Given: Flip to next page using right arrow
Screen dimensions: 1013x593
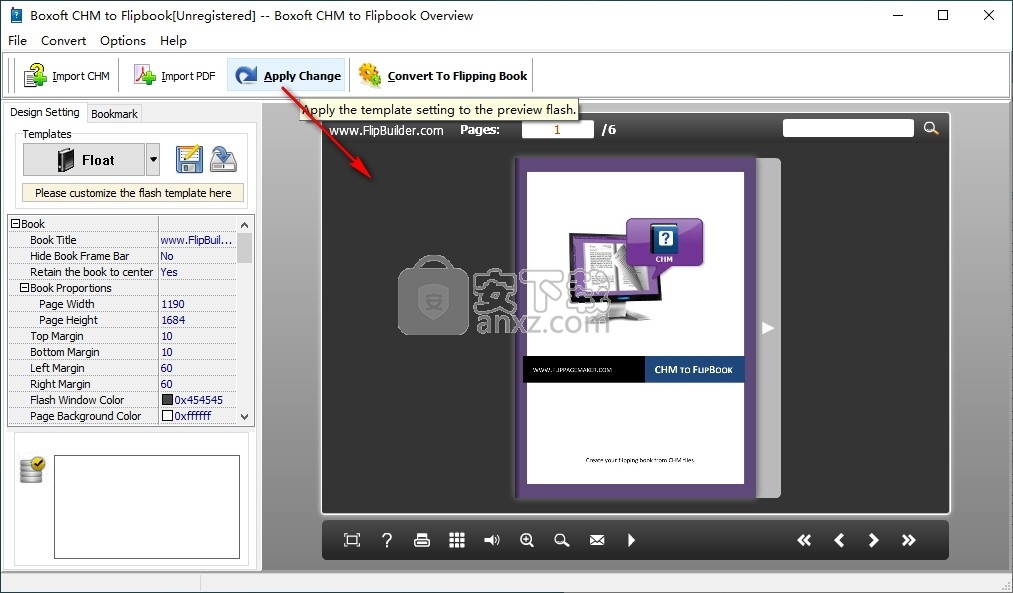Looking at the screenshot, I should [768, 328].
